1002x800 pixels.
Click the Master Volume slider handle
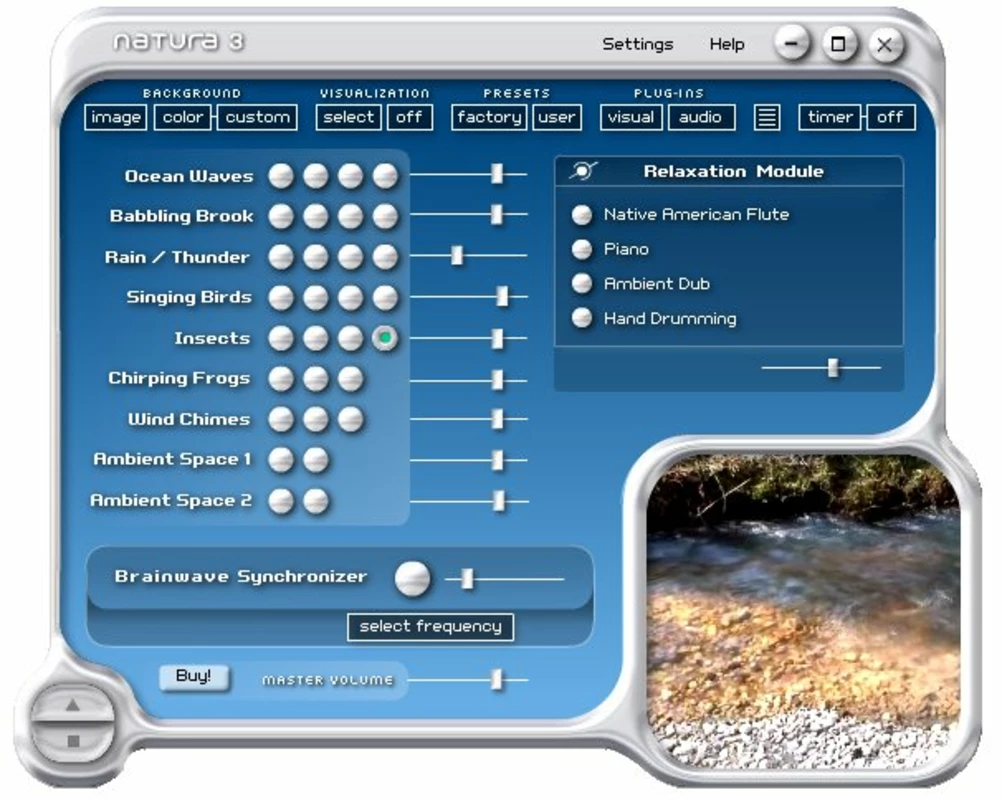click(497, 680)
